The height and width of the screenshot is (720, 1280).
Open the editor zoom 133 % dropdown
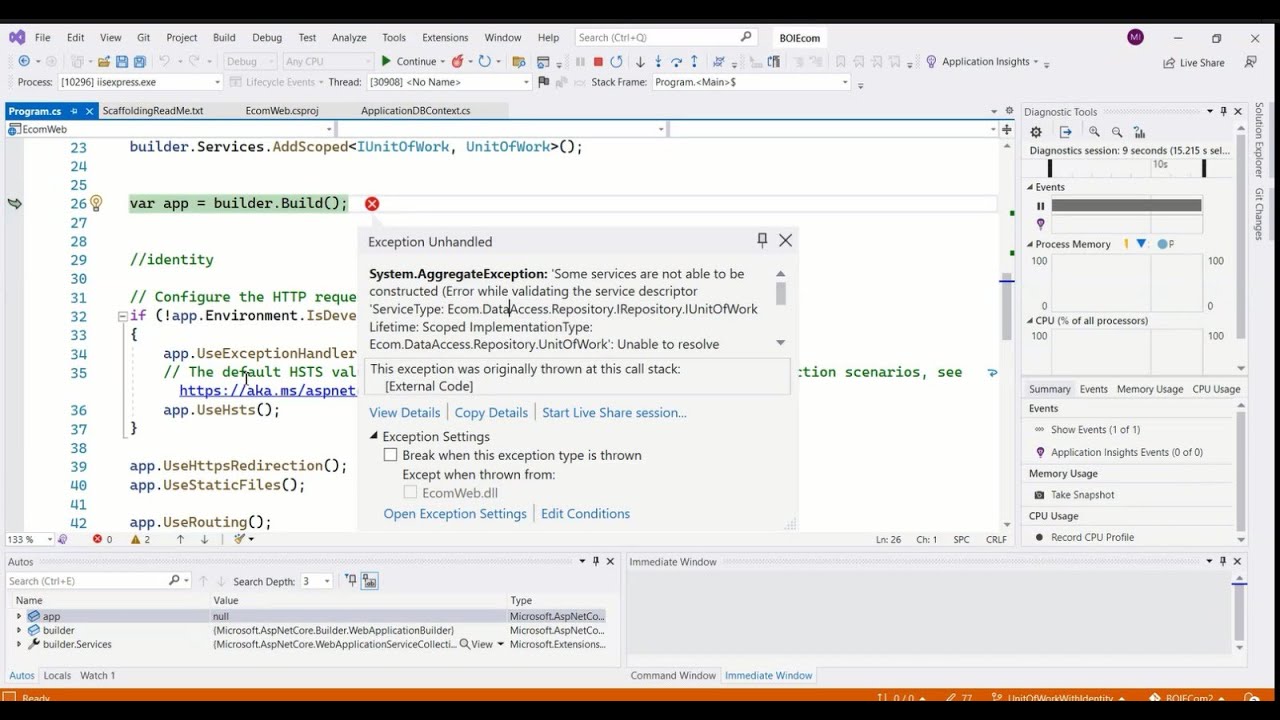click(x=49, y=539)
